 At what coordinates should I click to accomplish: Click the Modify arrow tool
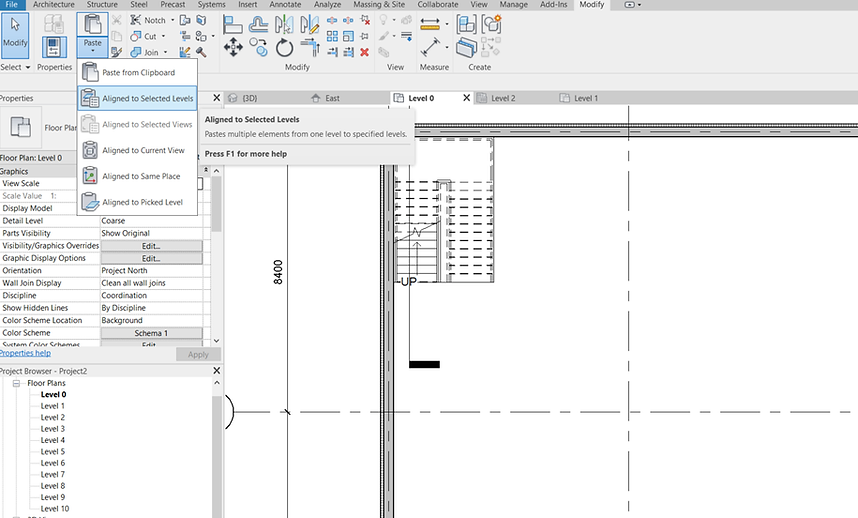(x=15, y=35)
